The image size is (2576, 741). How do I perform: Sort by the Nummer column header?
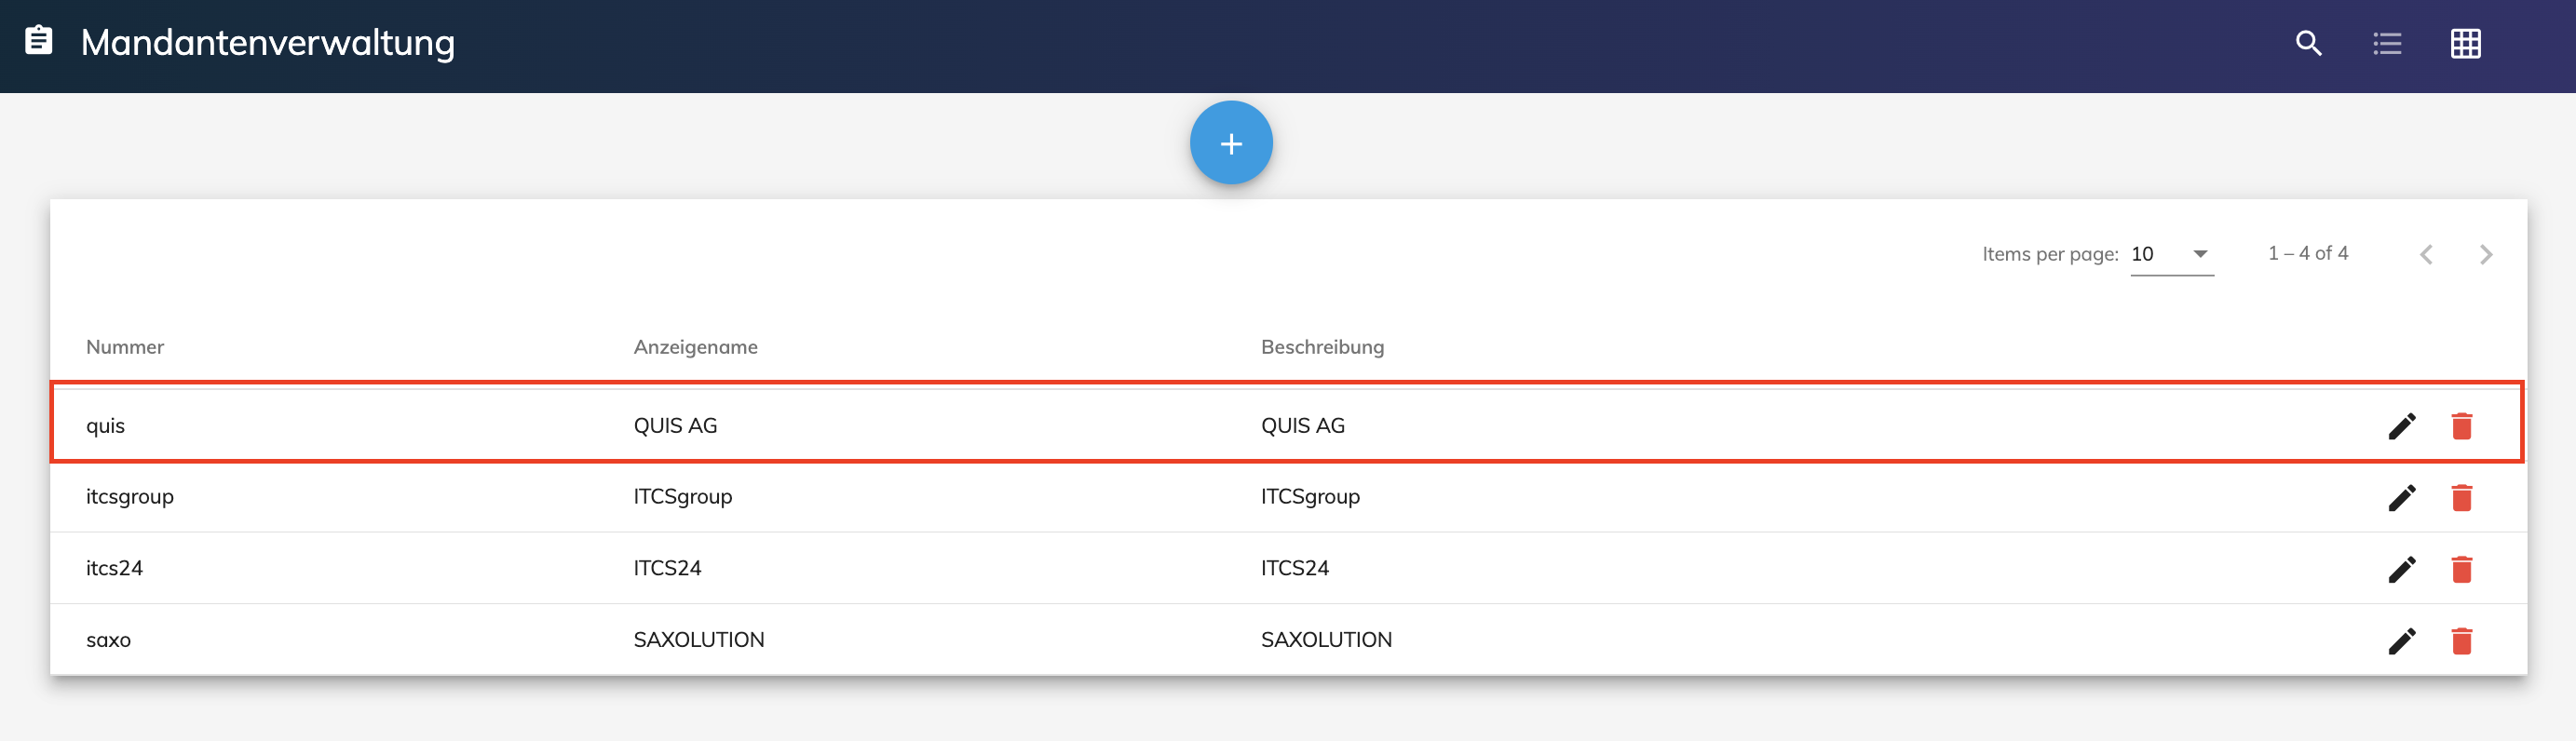[x=125, y=347]
